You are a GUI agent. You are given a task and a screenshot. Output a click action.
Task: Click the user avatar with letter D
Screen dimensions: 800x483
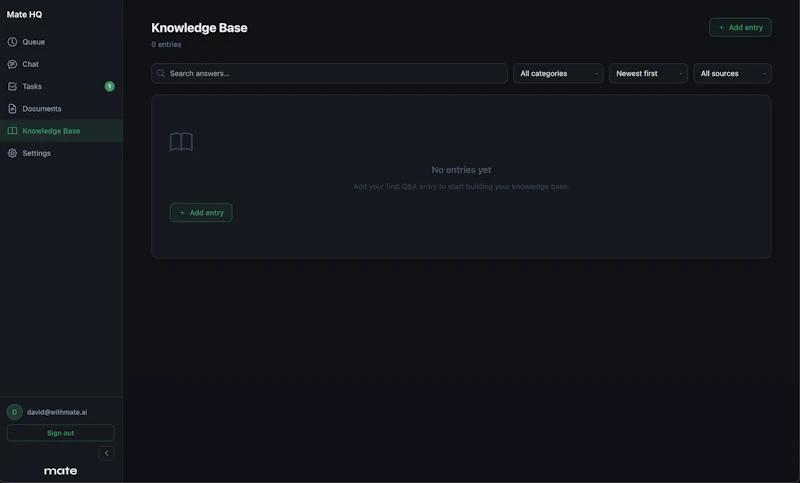click(14, 412)
